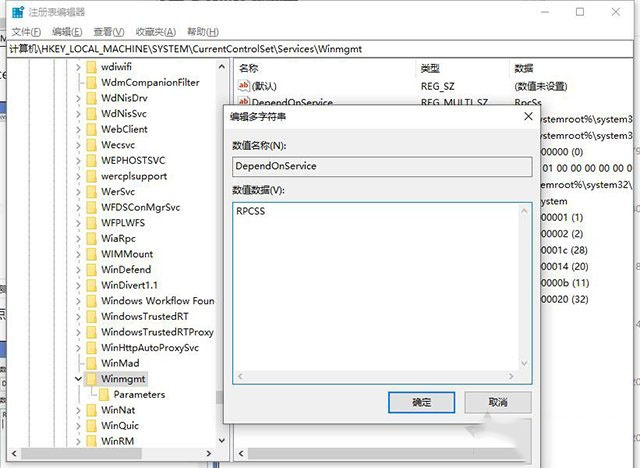Click the wercplsupport folder icon
This screenshot has width=640, height=468.
(x=91, y=176)
